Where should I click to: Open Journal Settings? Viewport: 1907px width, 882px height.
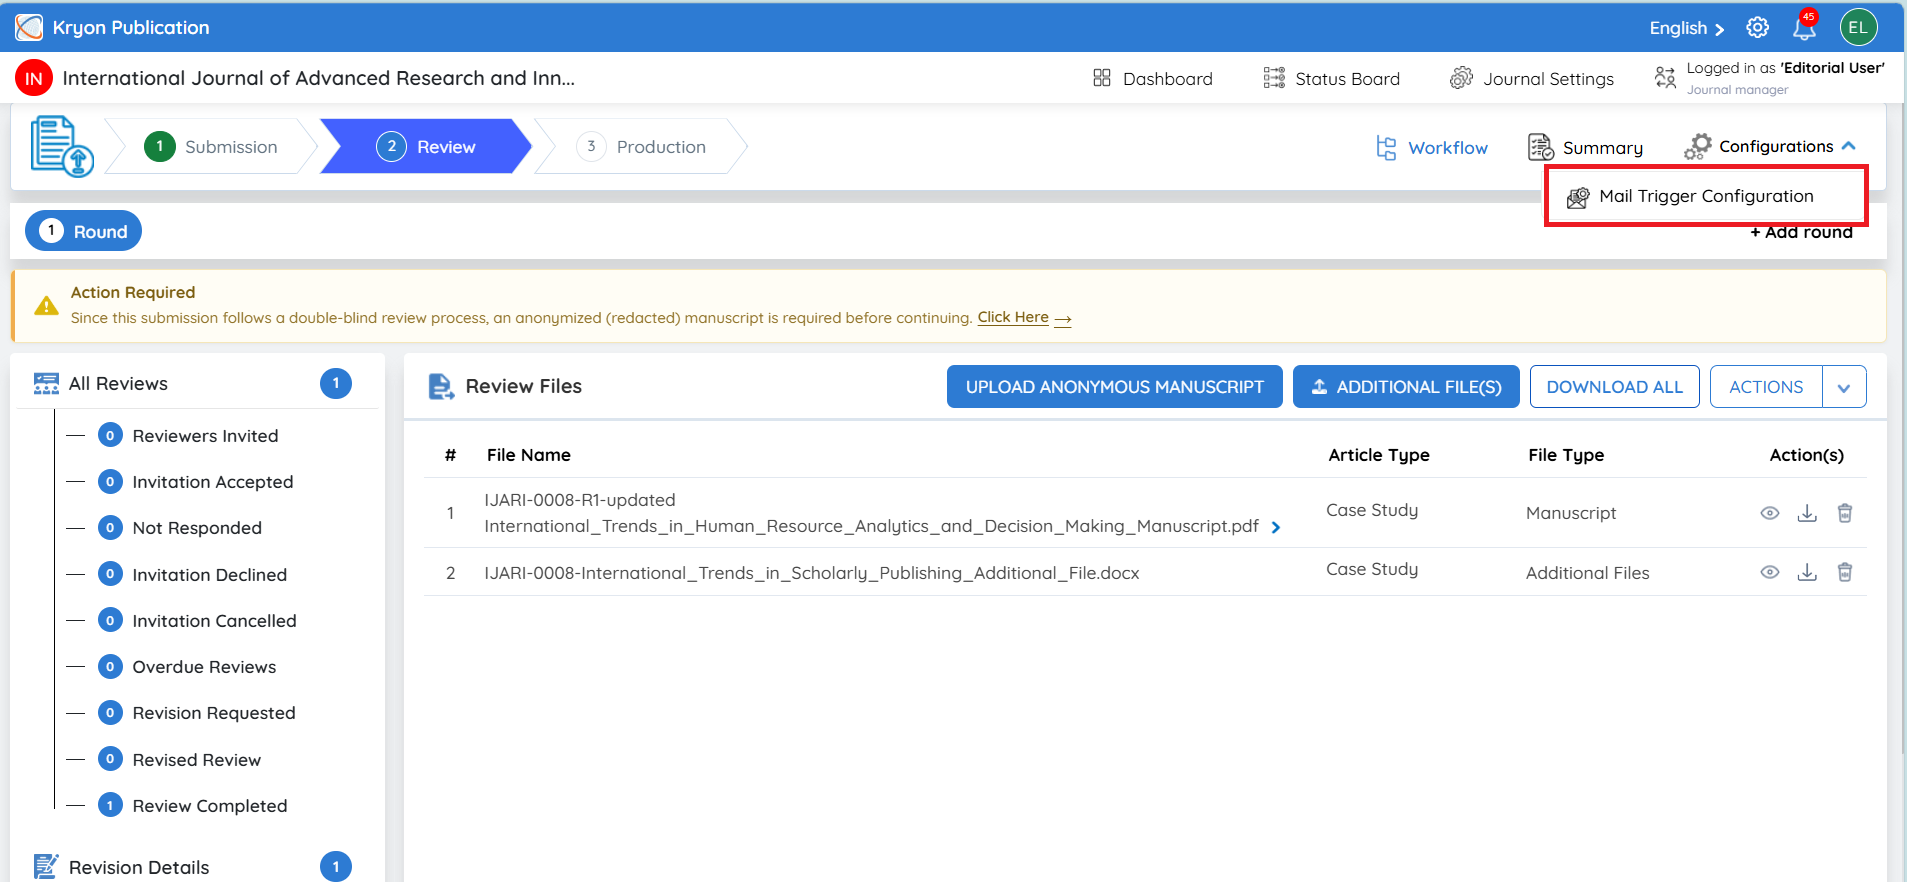[x=1532, y=78]
